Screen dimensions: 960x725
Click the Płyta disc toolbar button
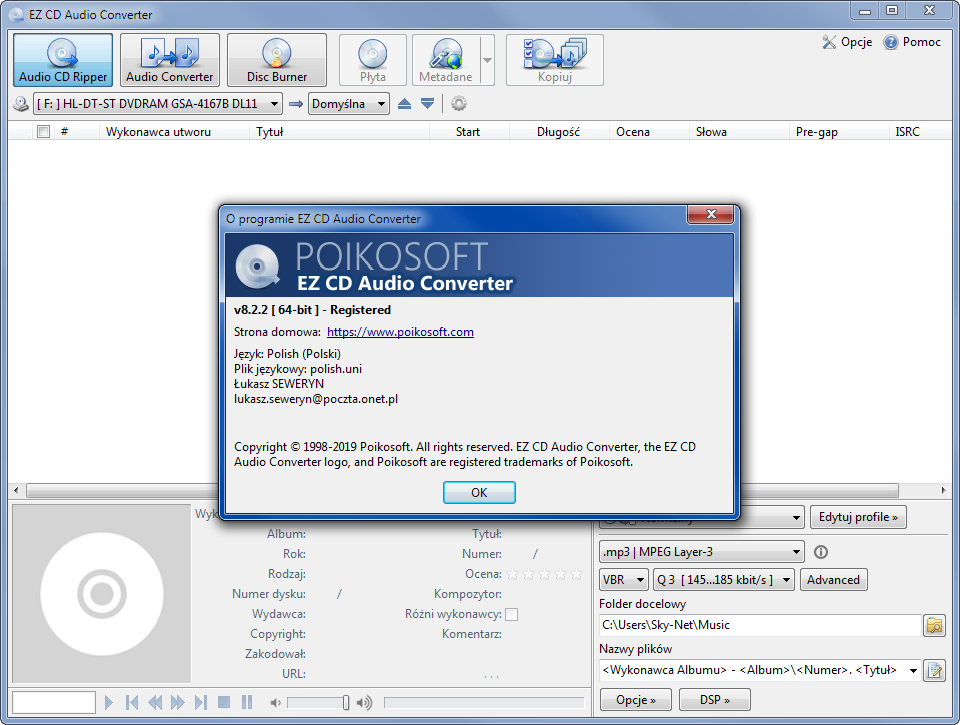[x=373, y=60]
